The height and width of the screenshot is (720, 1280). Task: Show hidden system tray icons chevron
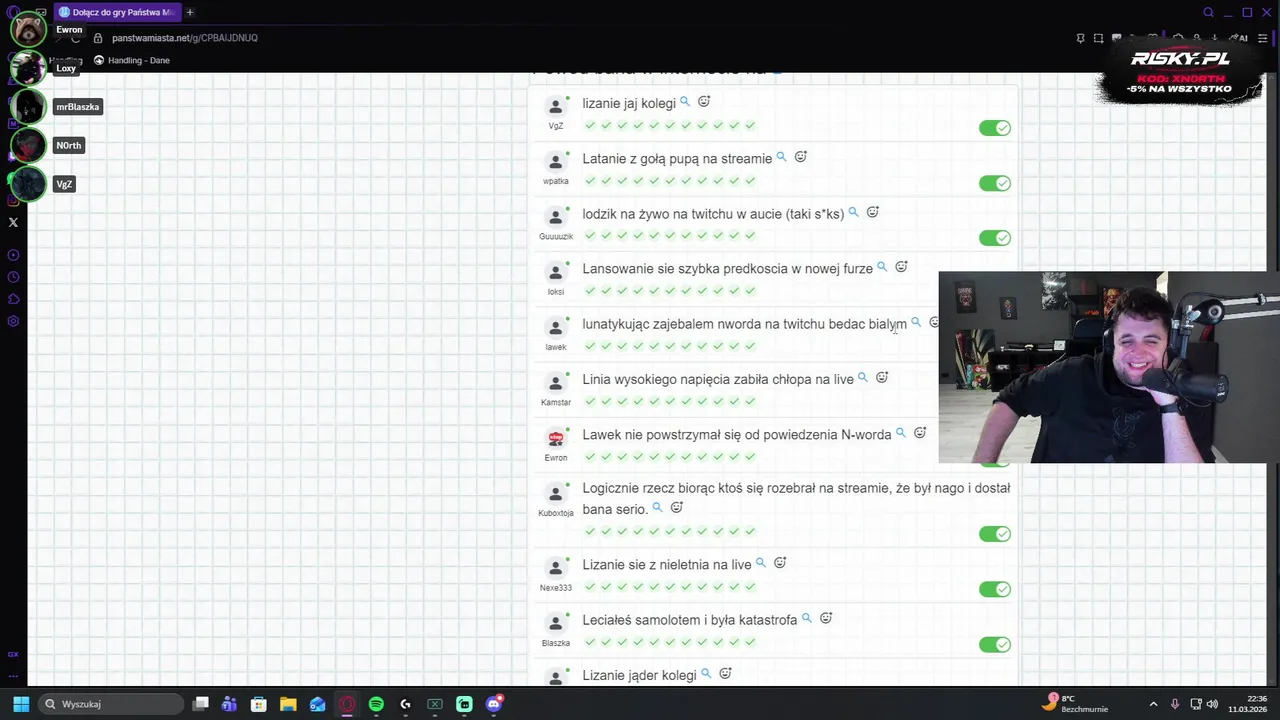1153,704
